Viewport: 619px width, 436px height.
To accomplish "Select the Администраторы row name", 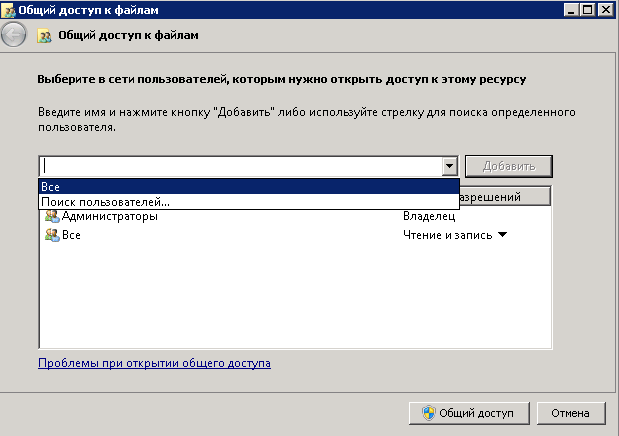I will pyautogui.click(x=110, y=216).
